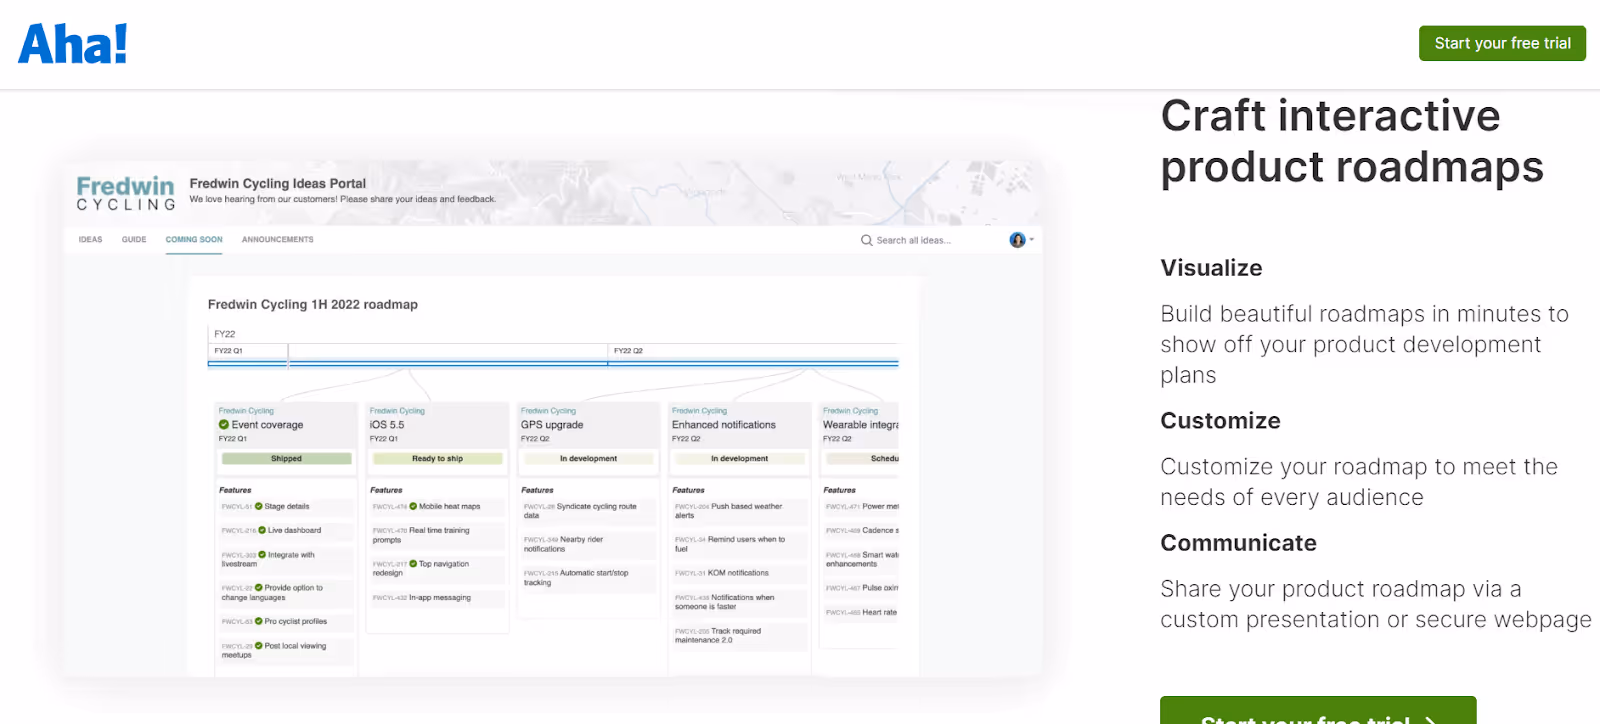Click the 'Stage details' feature row
This screenshot has height=724, width=1600.
tap(286, 507)
